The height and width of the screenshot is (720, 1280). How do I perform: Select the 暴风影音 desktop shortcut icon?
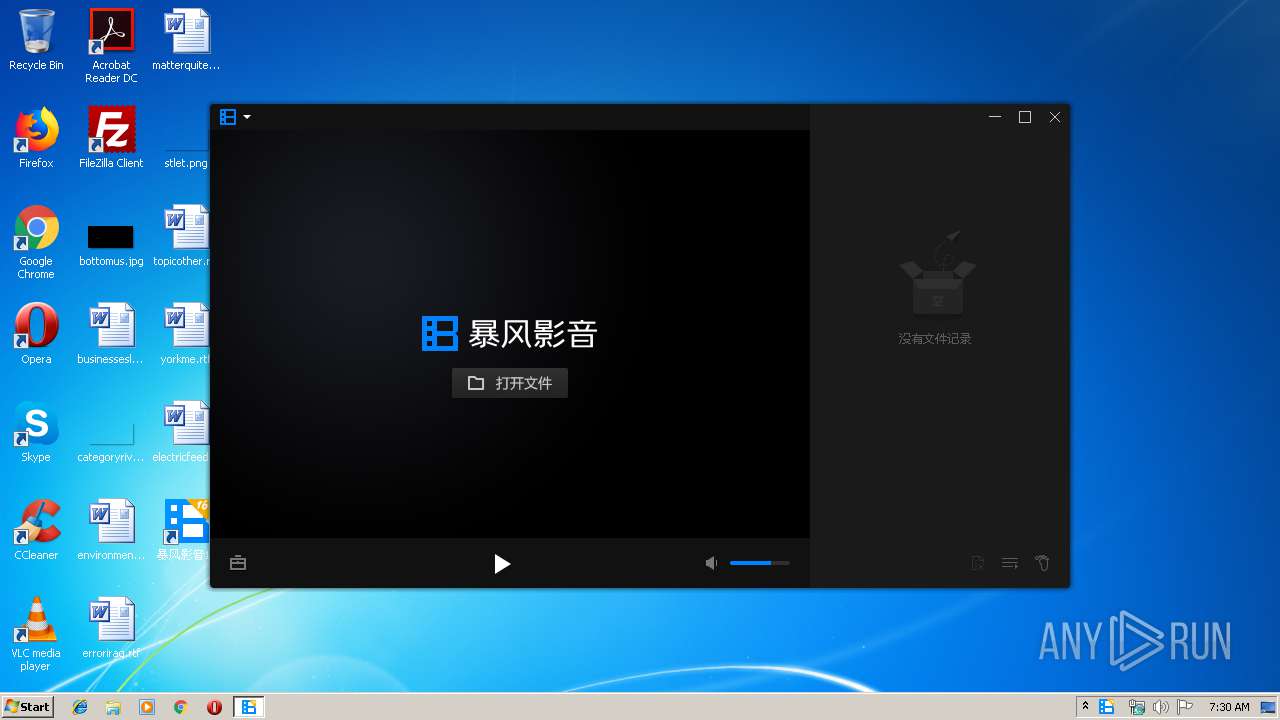[186, 530]
